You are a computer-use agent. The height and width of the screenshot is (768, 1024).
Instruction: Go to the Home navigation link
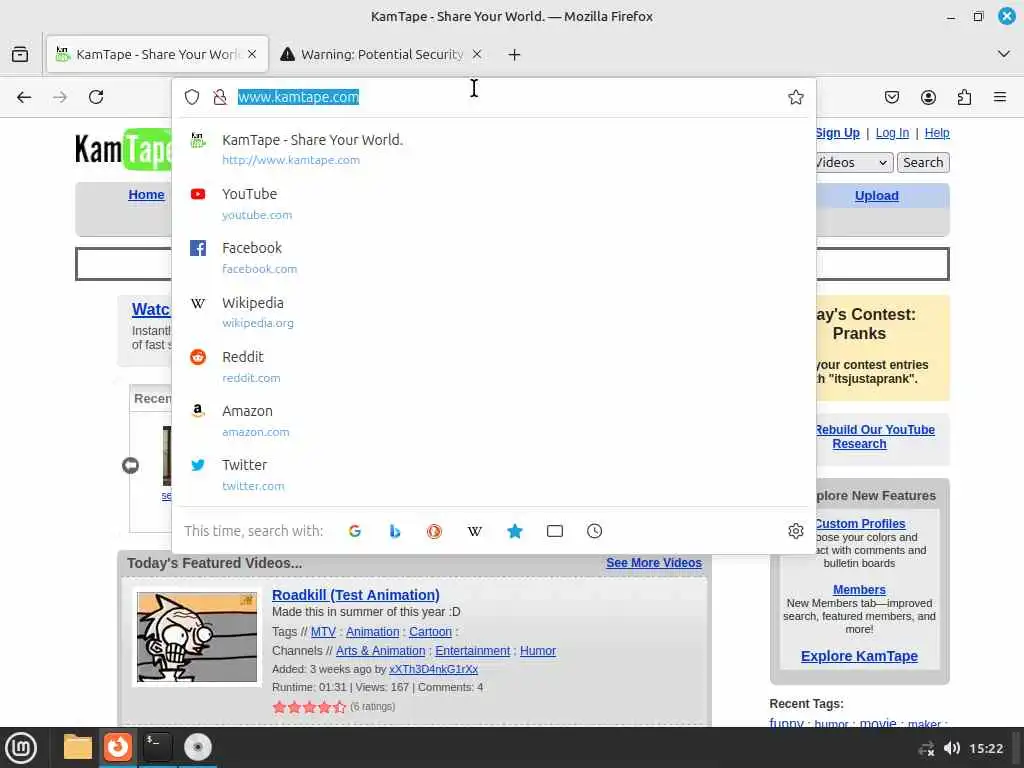pos(146,195)
